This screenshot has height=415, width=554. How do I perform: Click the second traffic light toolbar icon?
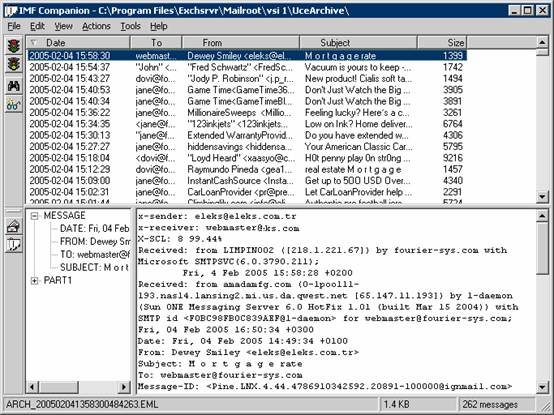coord(14,64)
